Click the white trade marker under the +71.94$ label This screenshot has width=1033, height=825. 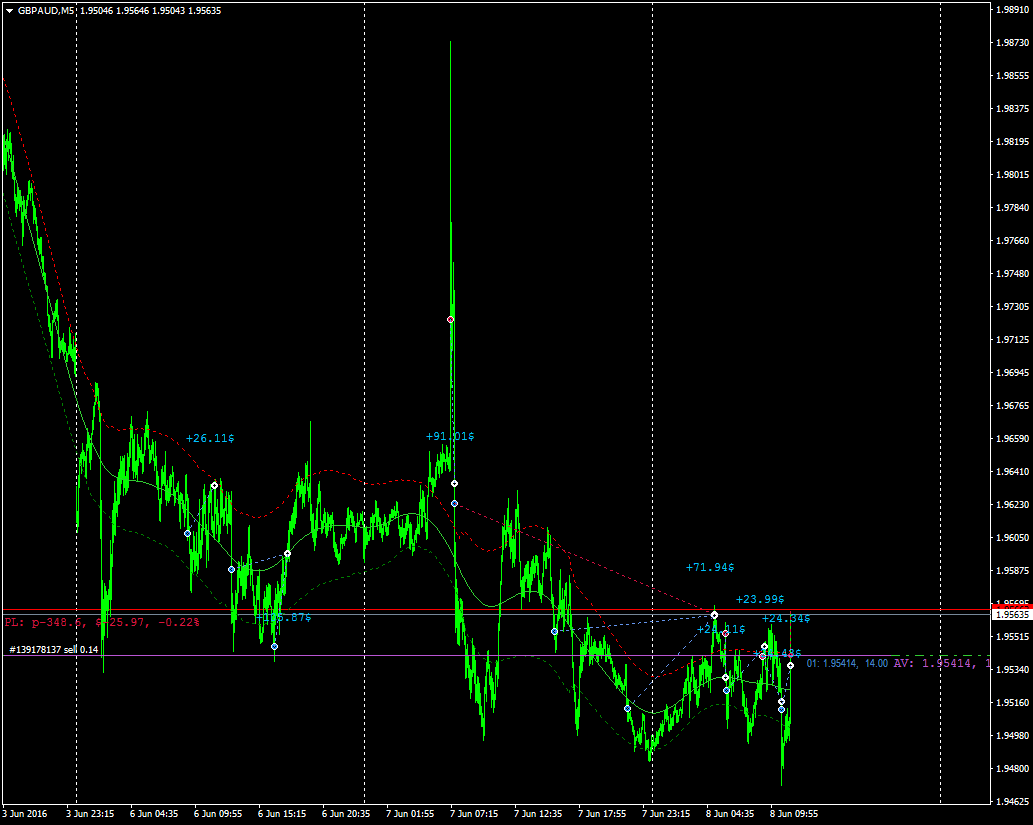click(x=714, y=615)
